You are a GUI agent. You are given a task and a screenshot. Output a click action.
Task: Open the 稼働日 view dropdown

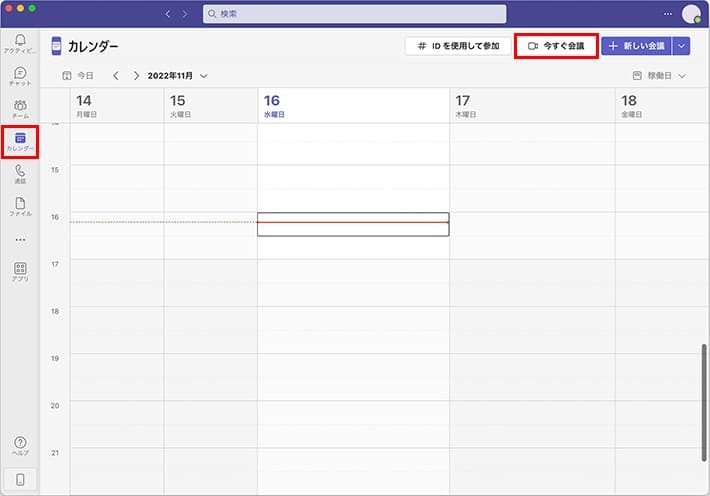click(660, 76)
